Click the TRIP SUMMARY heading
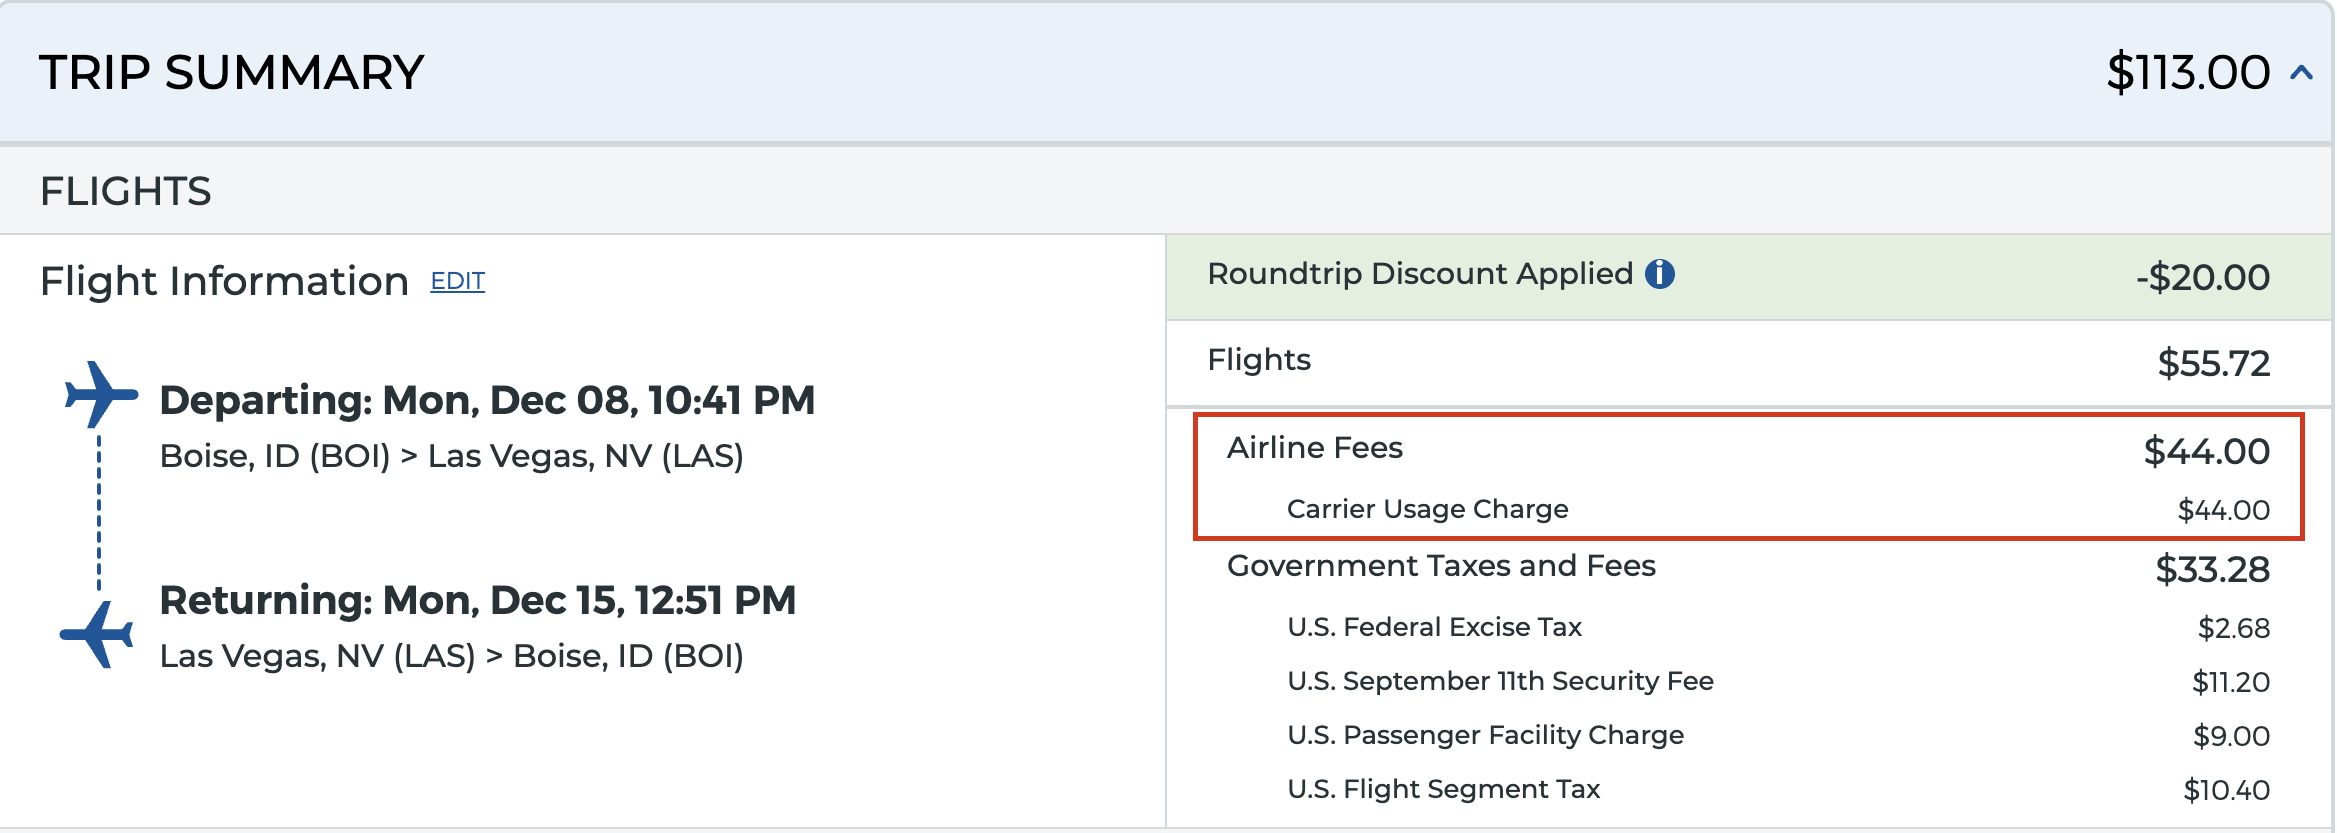Viewport: 2337px width, 833px height. pyautogui.click(x=231, y=73)
